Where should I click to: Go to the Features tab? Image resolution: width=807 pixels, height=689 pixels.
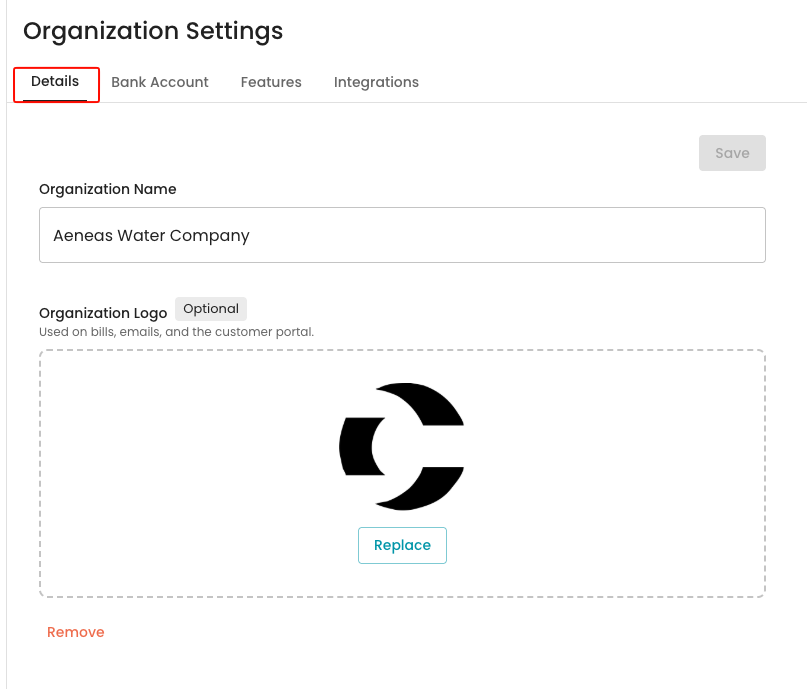[x=271, y=82]
